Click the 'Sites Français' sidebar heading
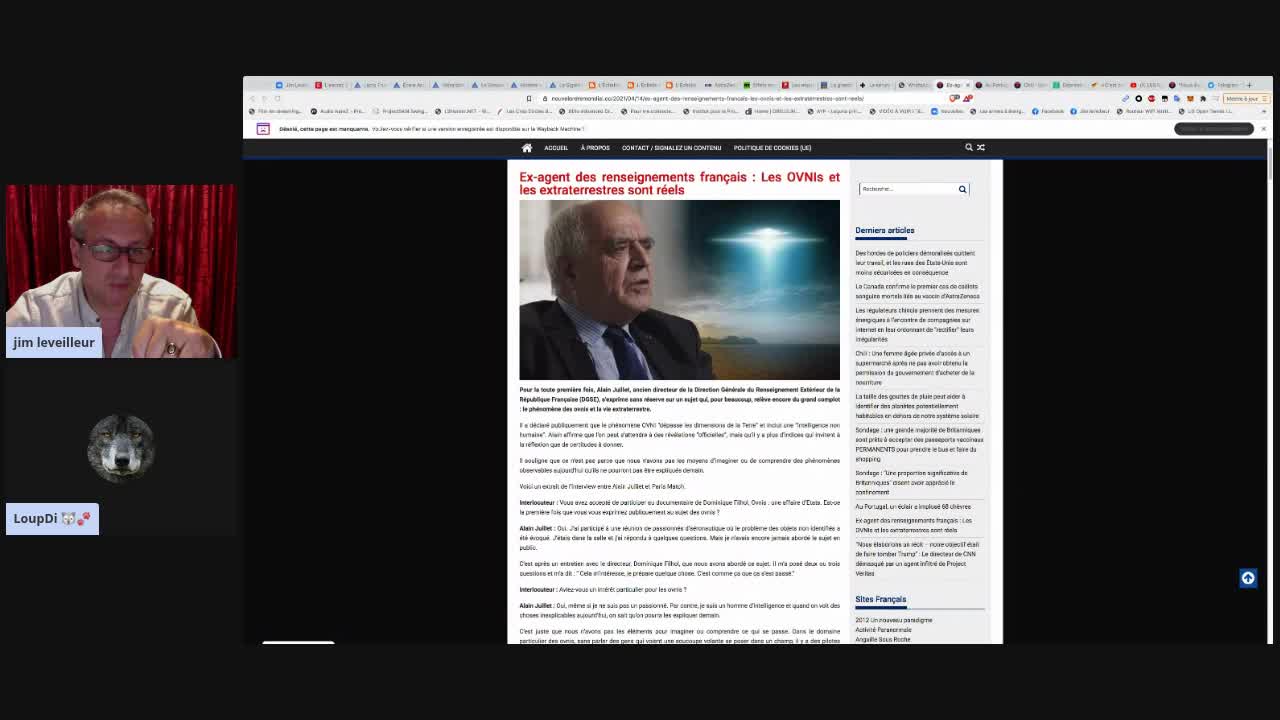Viewport: 1280px width, 720px height. click(880, 599)
